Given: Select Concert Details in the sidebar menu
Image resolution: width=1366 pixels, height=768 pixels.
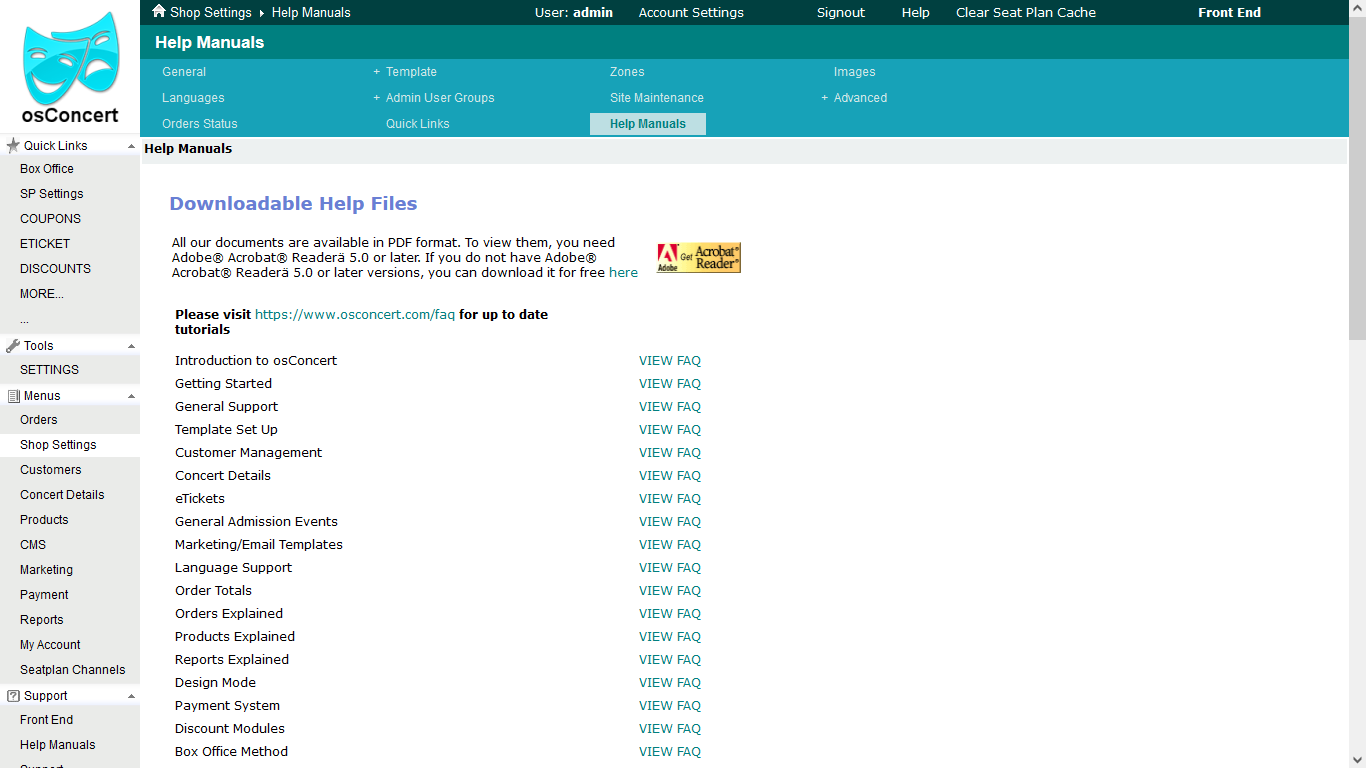Looking at the screenshot, I should [62, 495].
